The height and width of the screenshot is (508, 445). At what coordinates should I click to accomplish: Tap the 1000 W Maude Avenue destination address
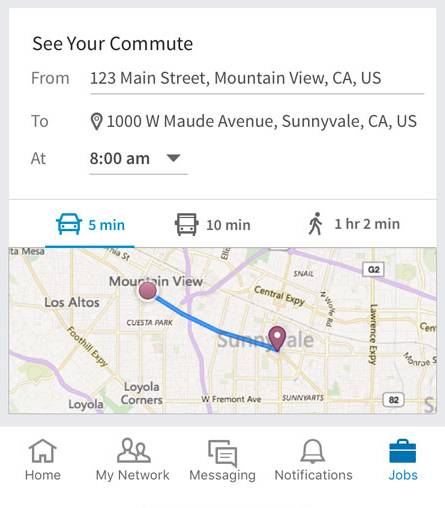262,121
